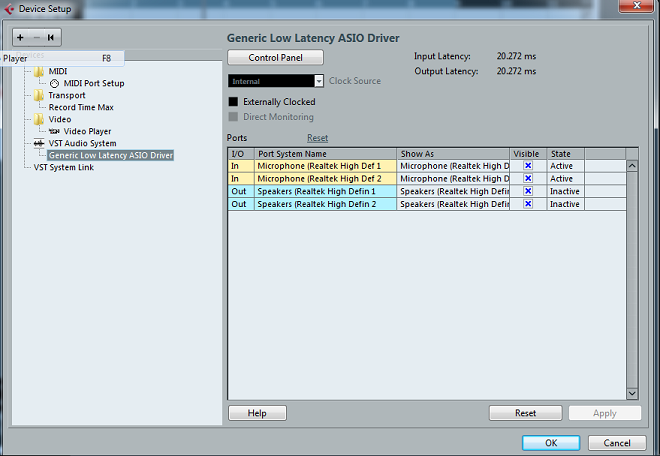Toggle Visible for Speakers Defin 1 port

(528, 191)
